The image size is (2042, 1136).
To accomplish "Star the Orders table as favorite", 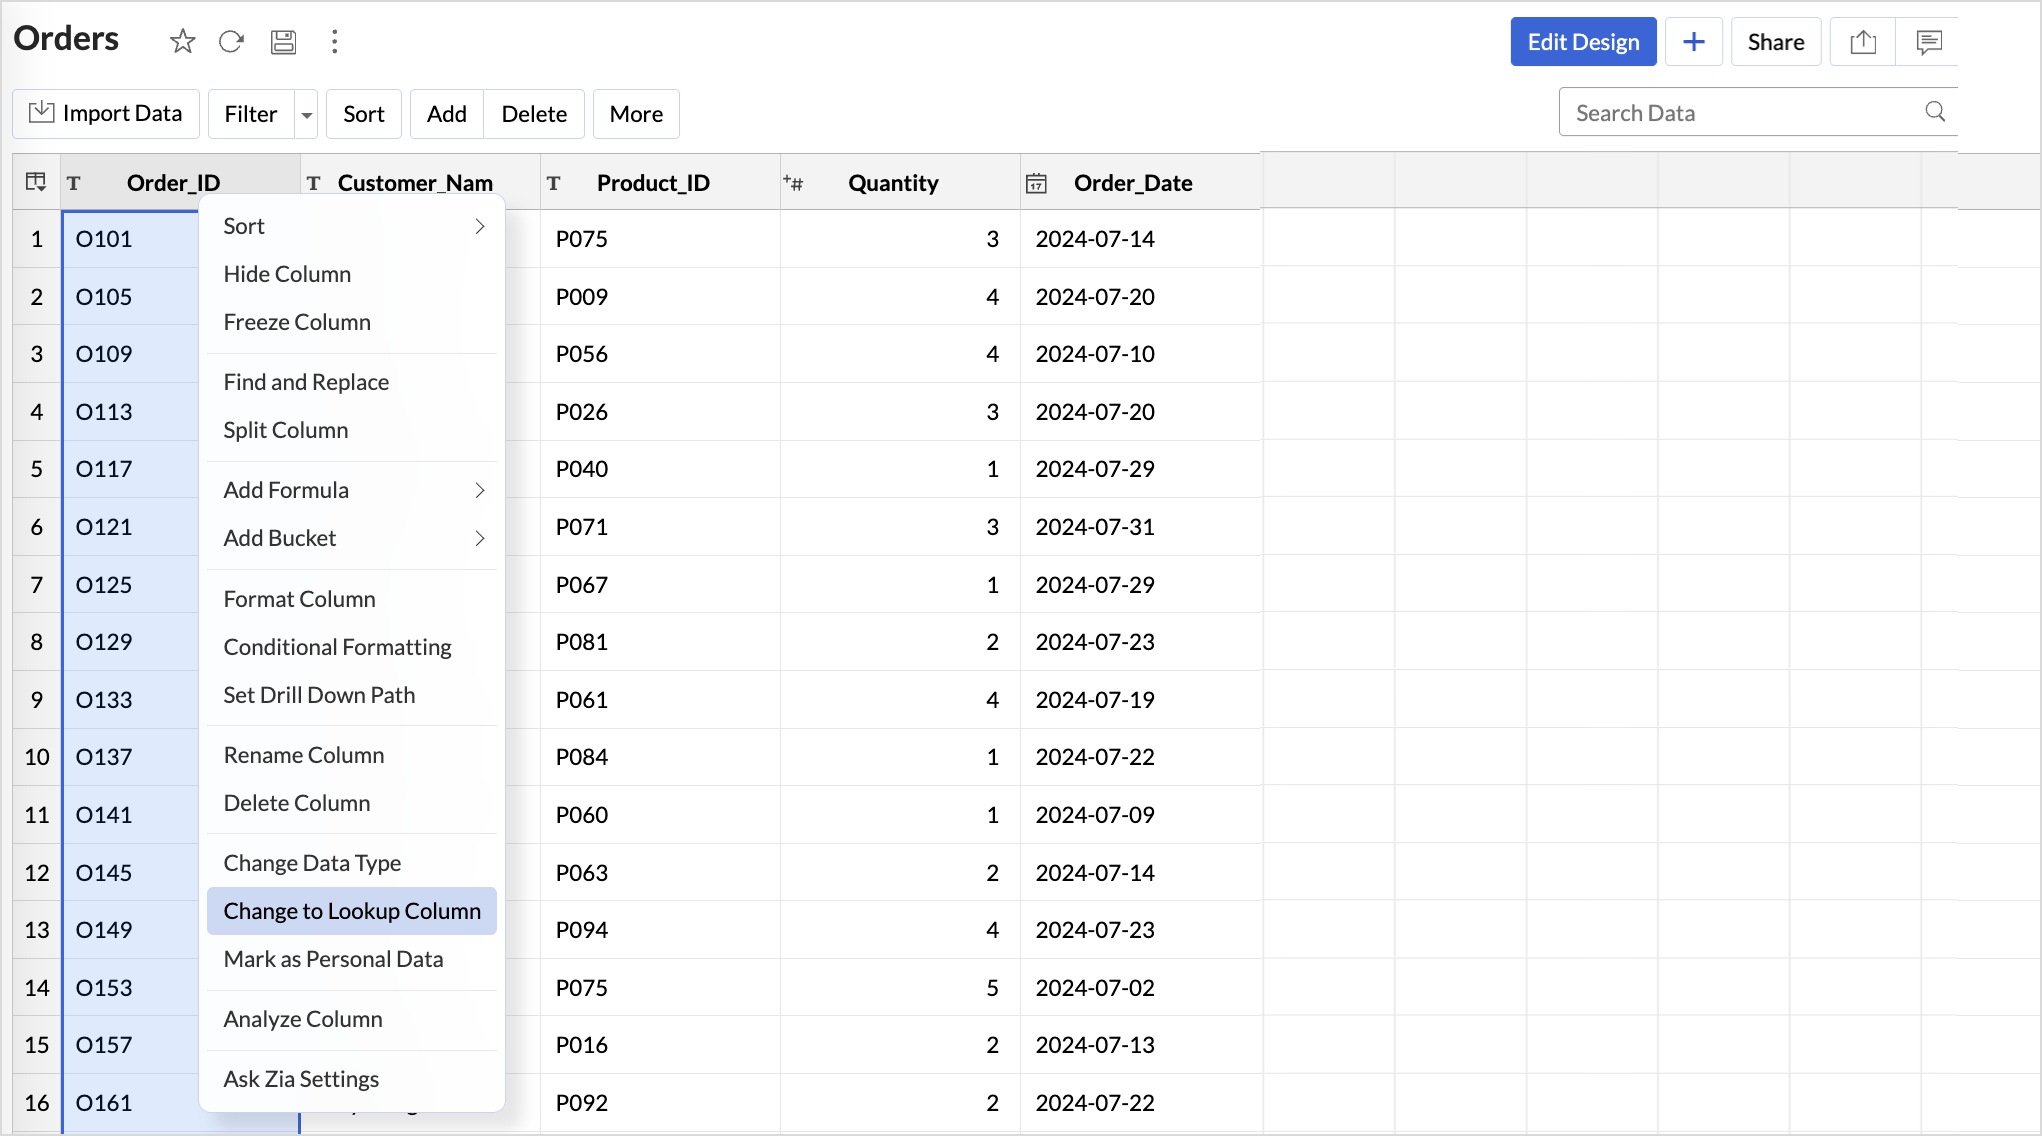I will coord(182,41).
